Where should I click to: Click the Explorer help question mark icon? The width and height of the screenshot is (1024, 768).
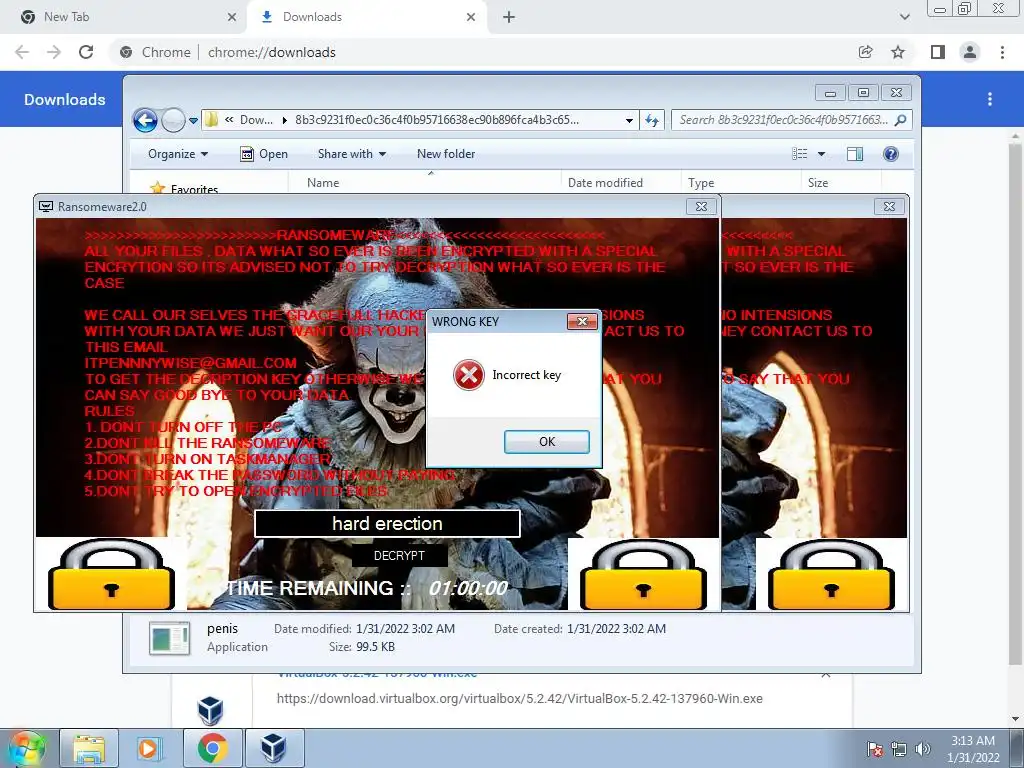(891, 154)
